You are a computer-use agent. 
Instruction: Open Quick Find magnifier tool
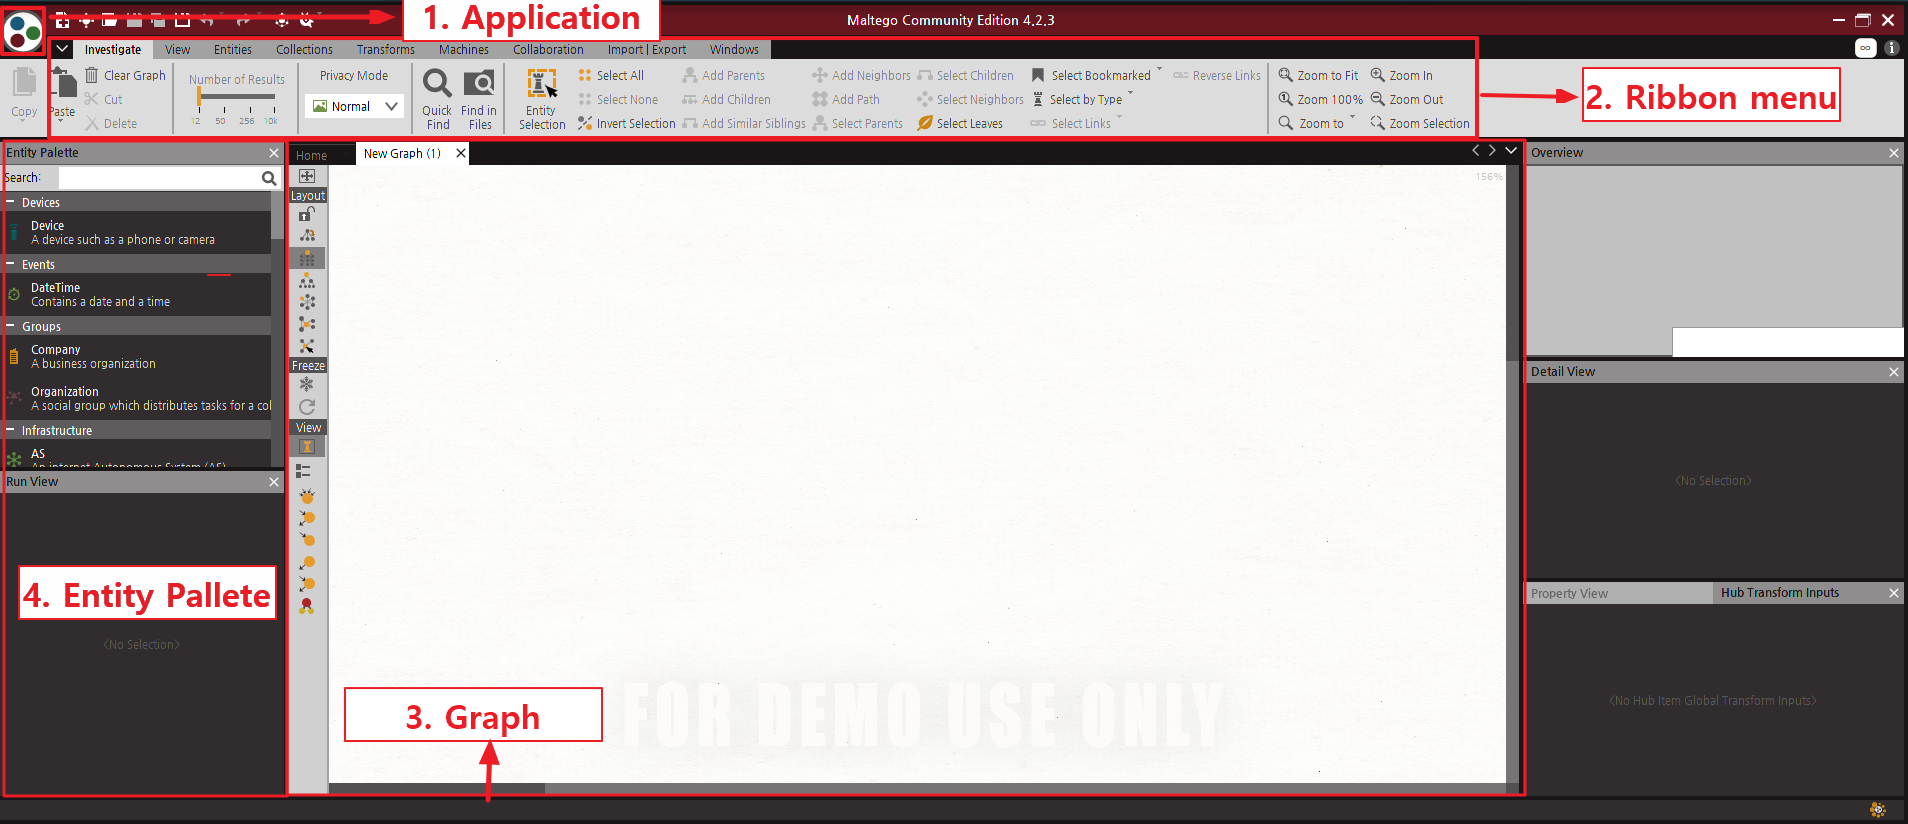pyautogui.click(x=437, y=83)
